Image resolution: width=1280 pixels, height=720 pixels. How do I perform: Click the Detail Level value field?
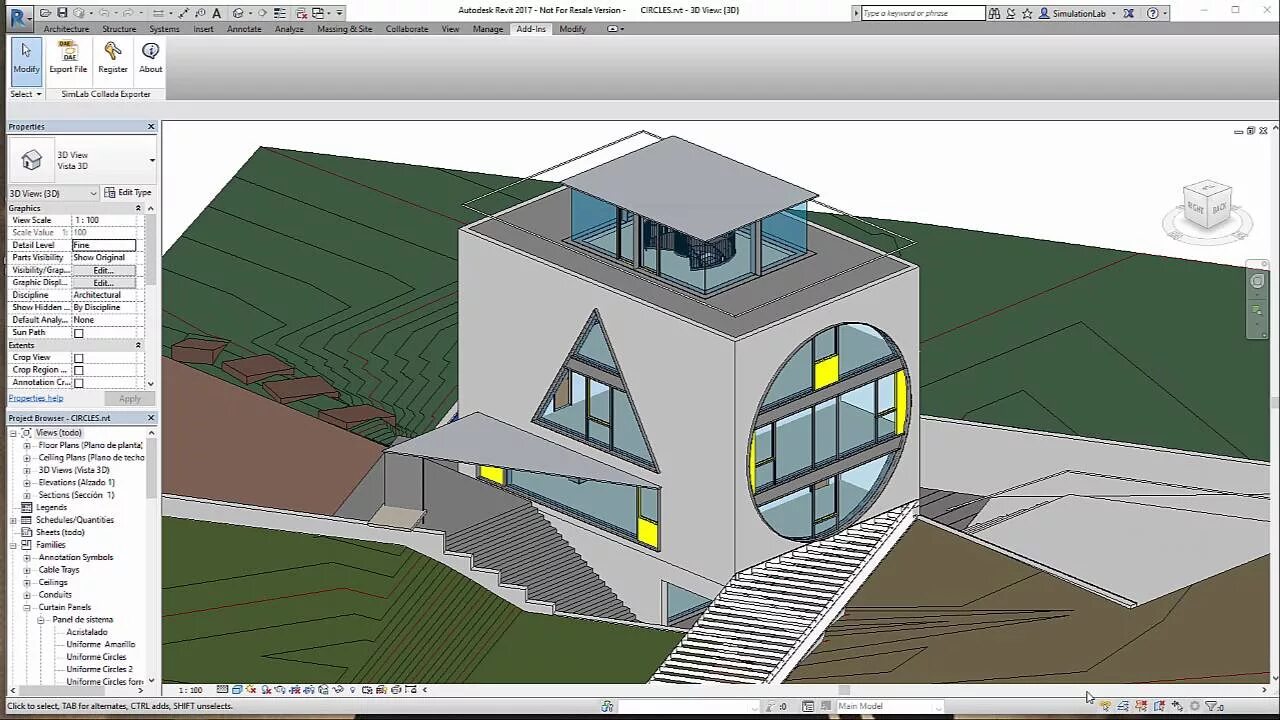click(x=104, y=245)
